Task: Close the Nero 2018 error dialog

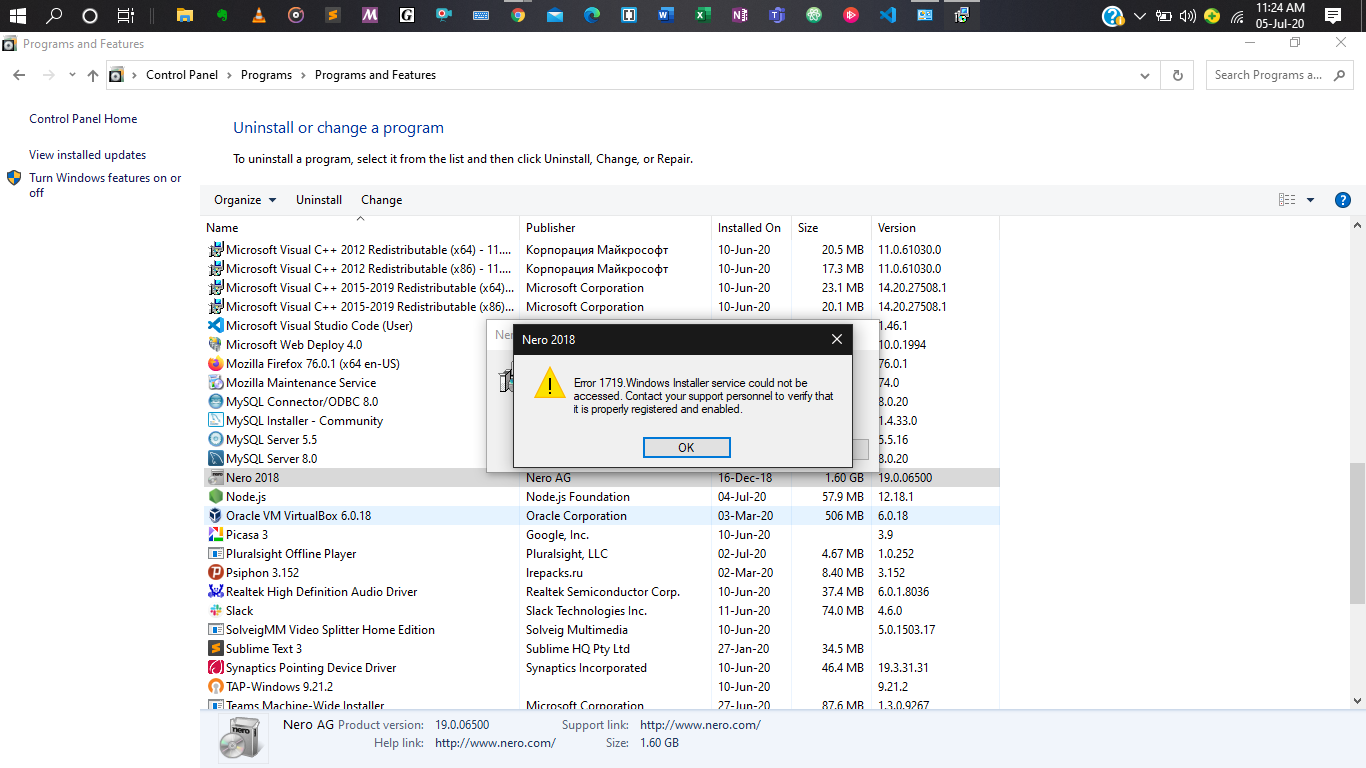Action: point(837,340)
